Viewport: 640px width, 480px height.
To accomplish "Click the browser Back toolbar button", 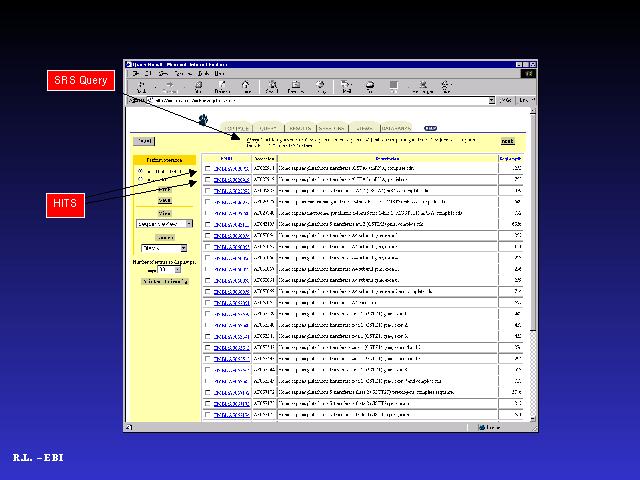I will pyautogui.click(x=140, y=87).
